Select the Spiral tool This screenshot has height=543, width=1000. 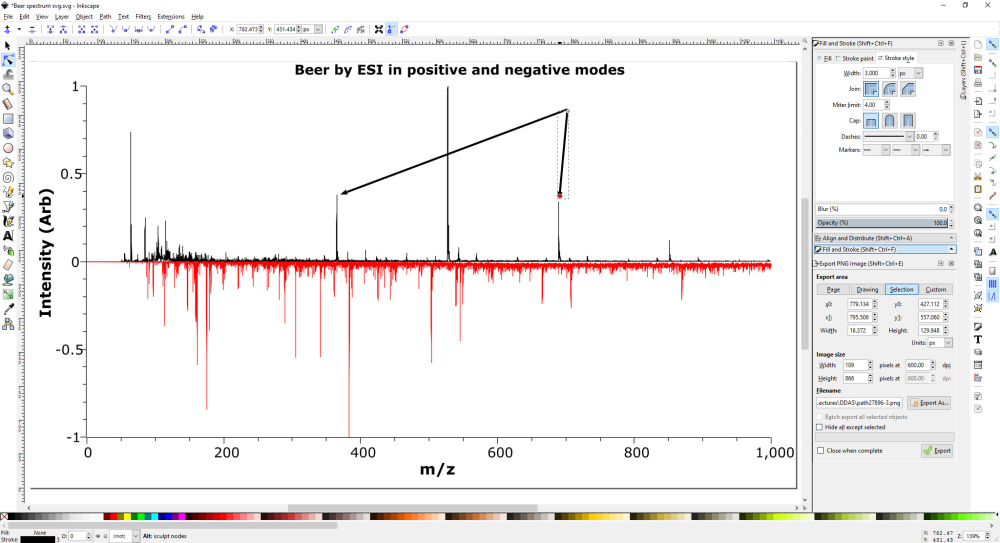click(8, 177)
